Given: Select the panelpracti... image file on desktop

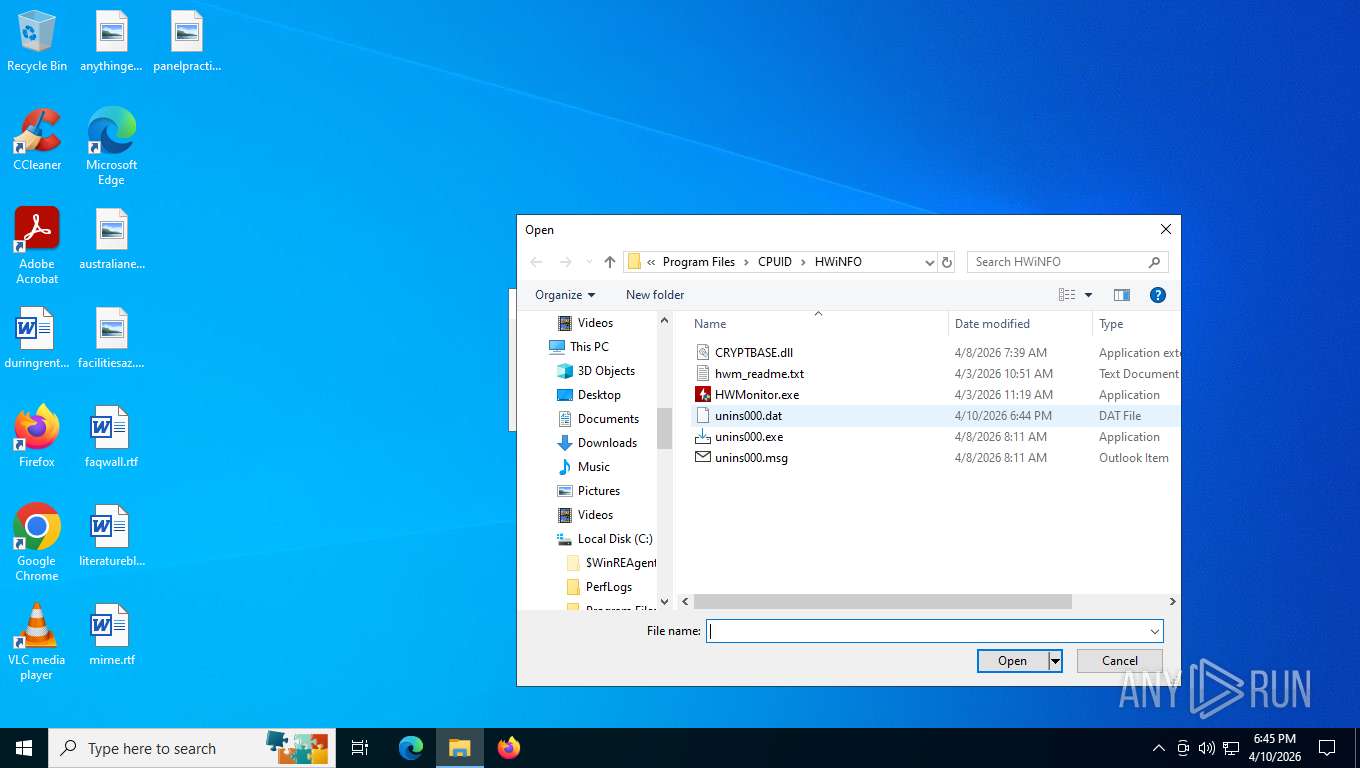Looking at the screenshot, I should pyautogui.click(x=187, y=41).
